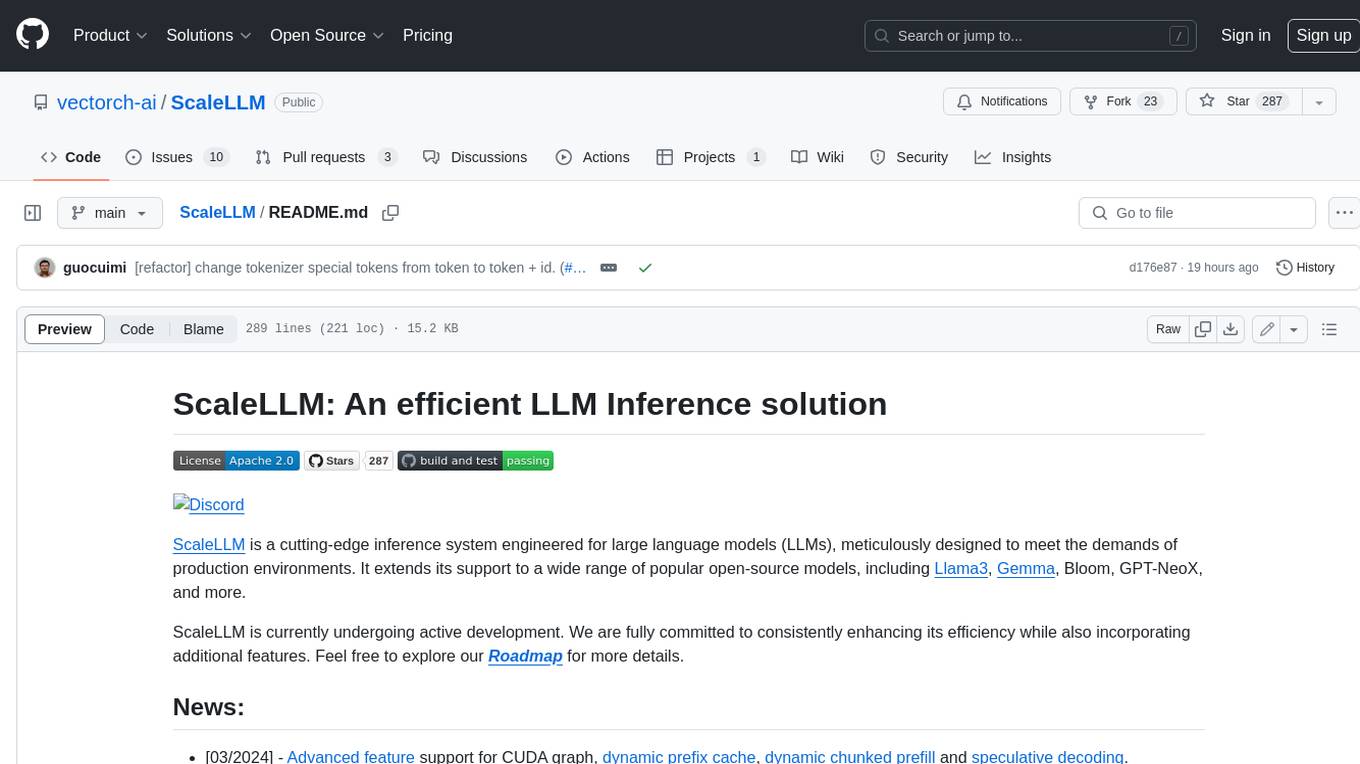The width and height of the screenshot is (1360, 764).
Task: Open the Actions tab
Action: [592, 157]
